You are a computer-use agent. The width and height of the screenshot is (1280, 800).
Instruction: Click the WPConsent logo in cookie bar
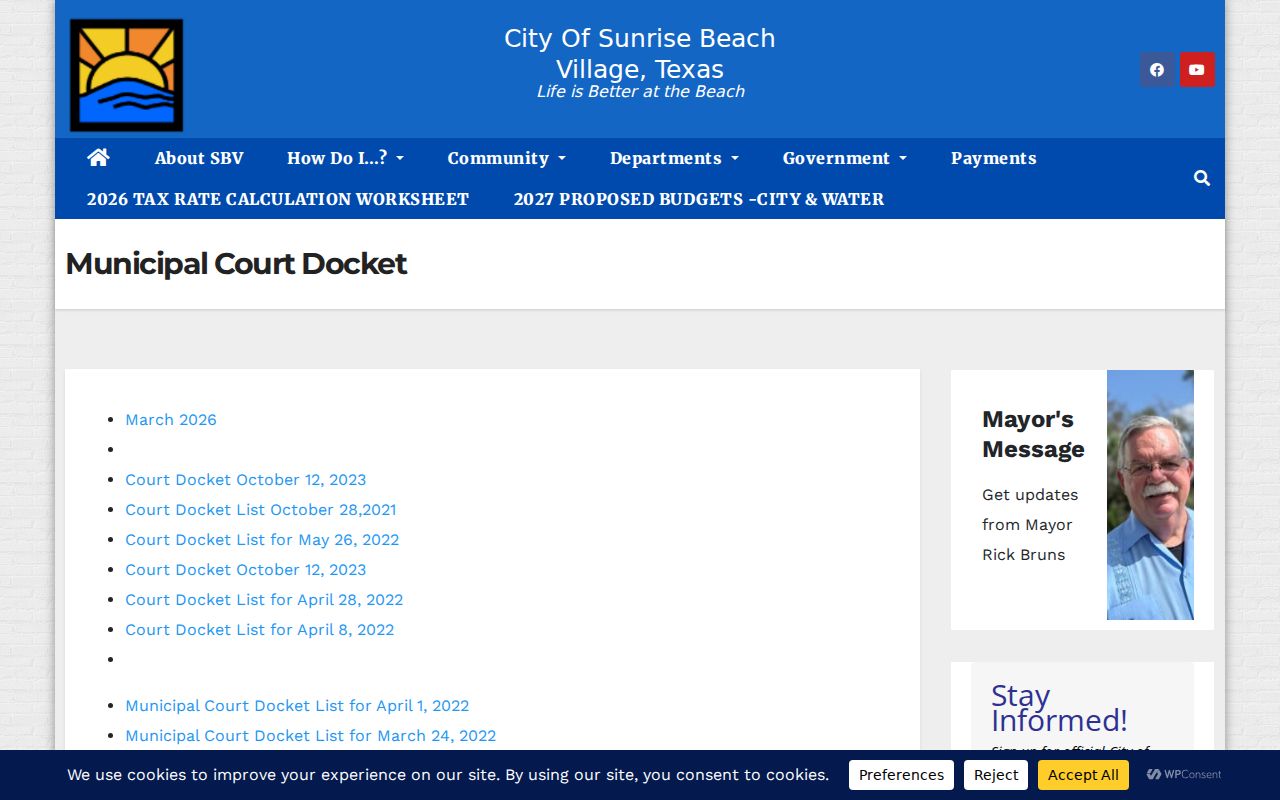pyautogui.click(x=1184, y=774)
